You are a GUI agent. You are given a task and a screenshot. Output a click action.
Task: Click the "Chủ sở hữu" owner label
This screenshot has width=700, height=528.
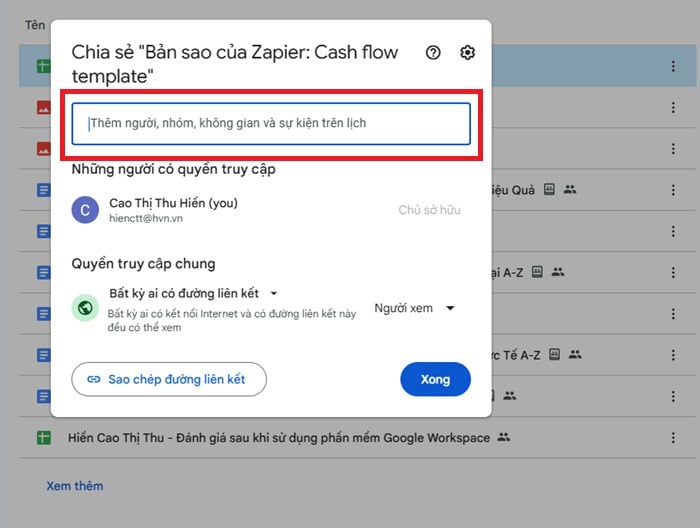tap(429, 210)
